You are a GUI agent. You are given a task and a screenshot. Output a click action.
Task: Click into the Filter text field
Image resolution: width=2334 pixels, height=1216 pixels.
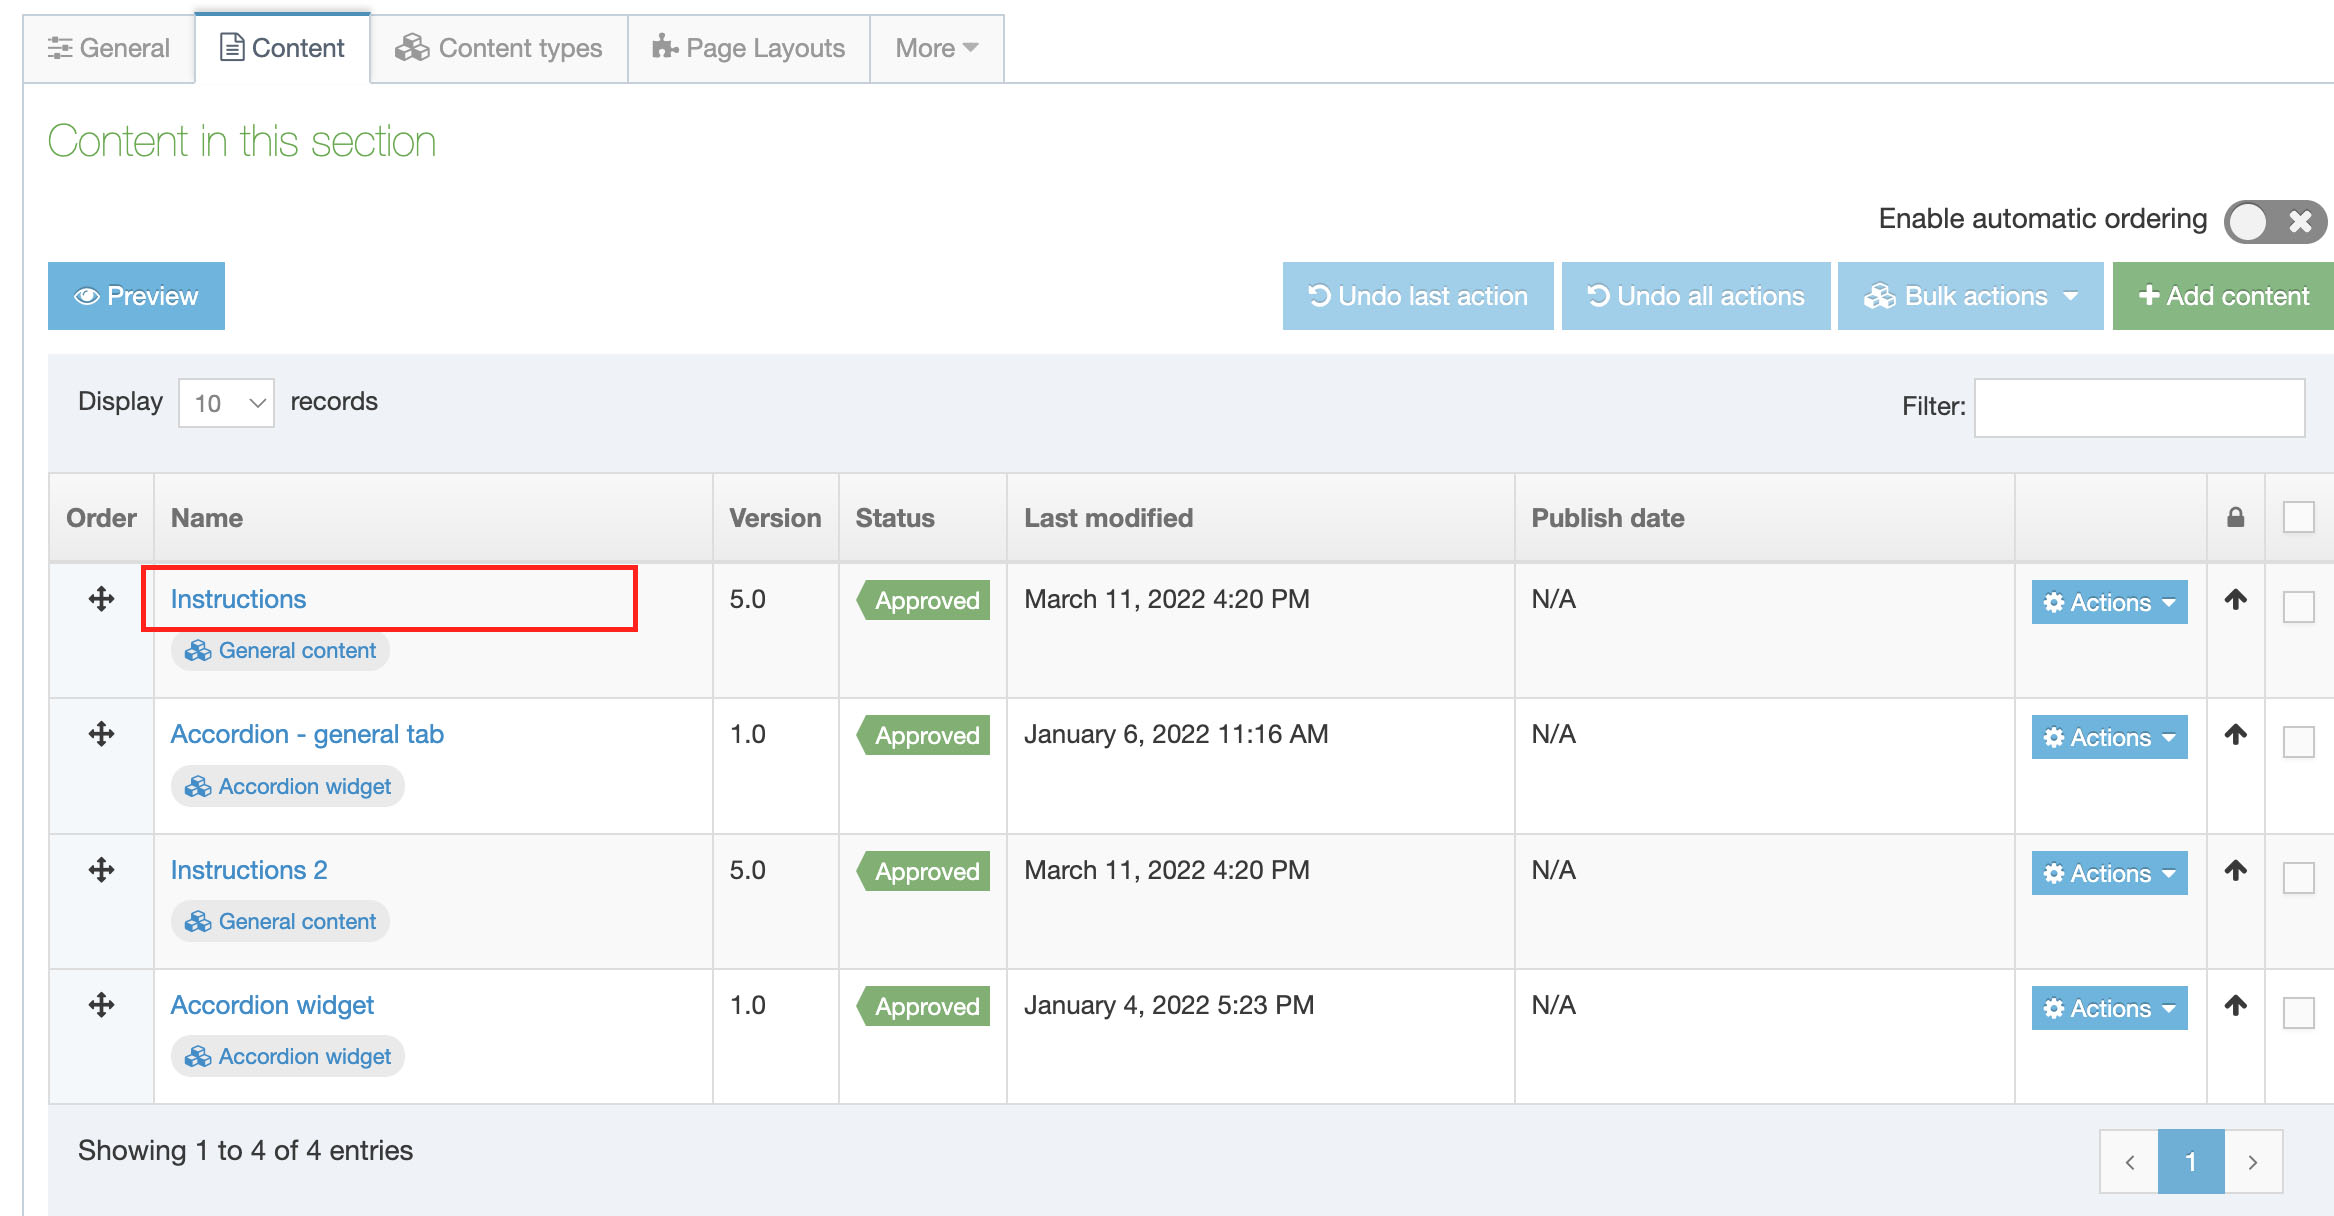coord(2138,407)
